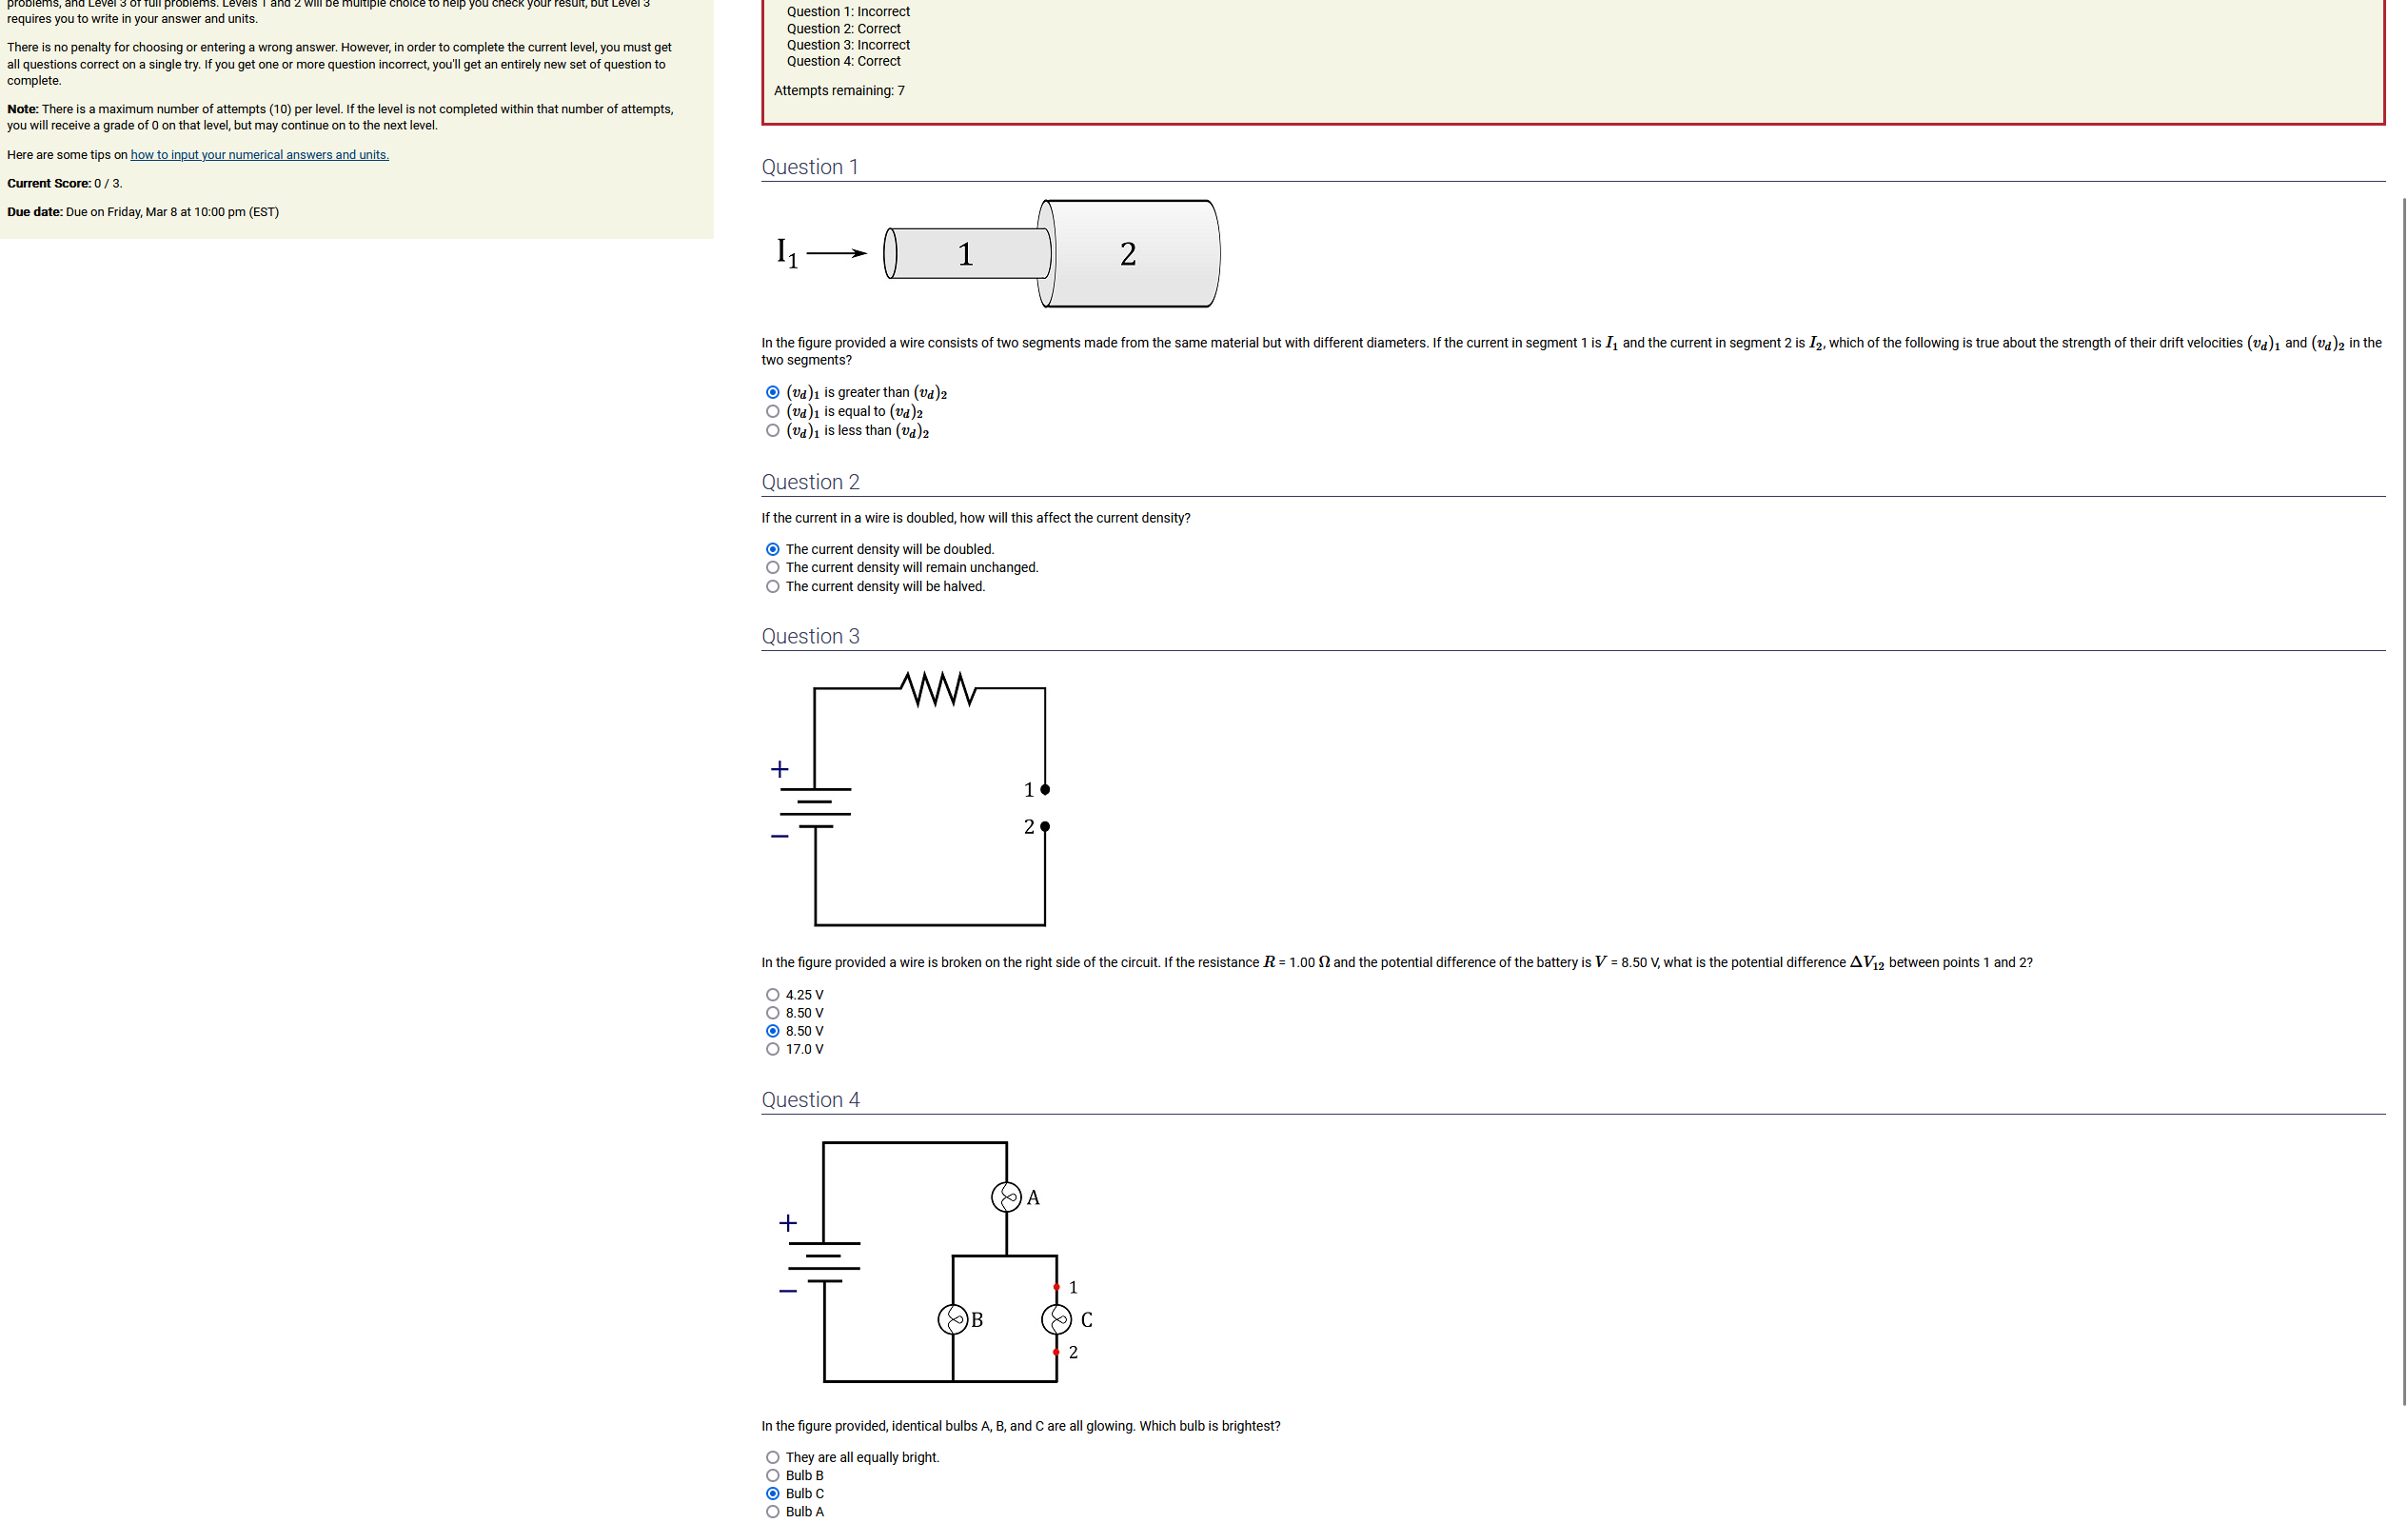
Task: Click wire segment 2 in Question 1 figure
Action: click(1130, 254)
